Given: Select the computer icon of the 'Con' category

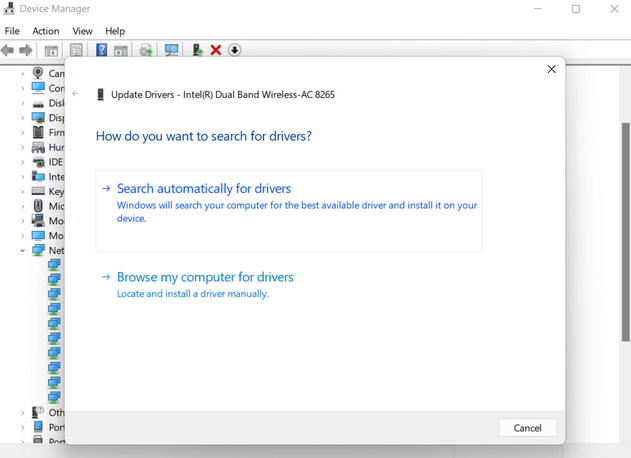Looking at the screenshot, I should 38,88.
